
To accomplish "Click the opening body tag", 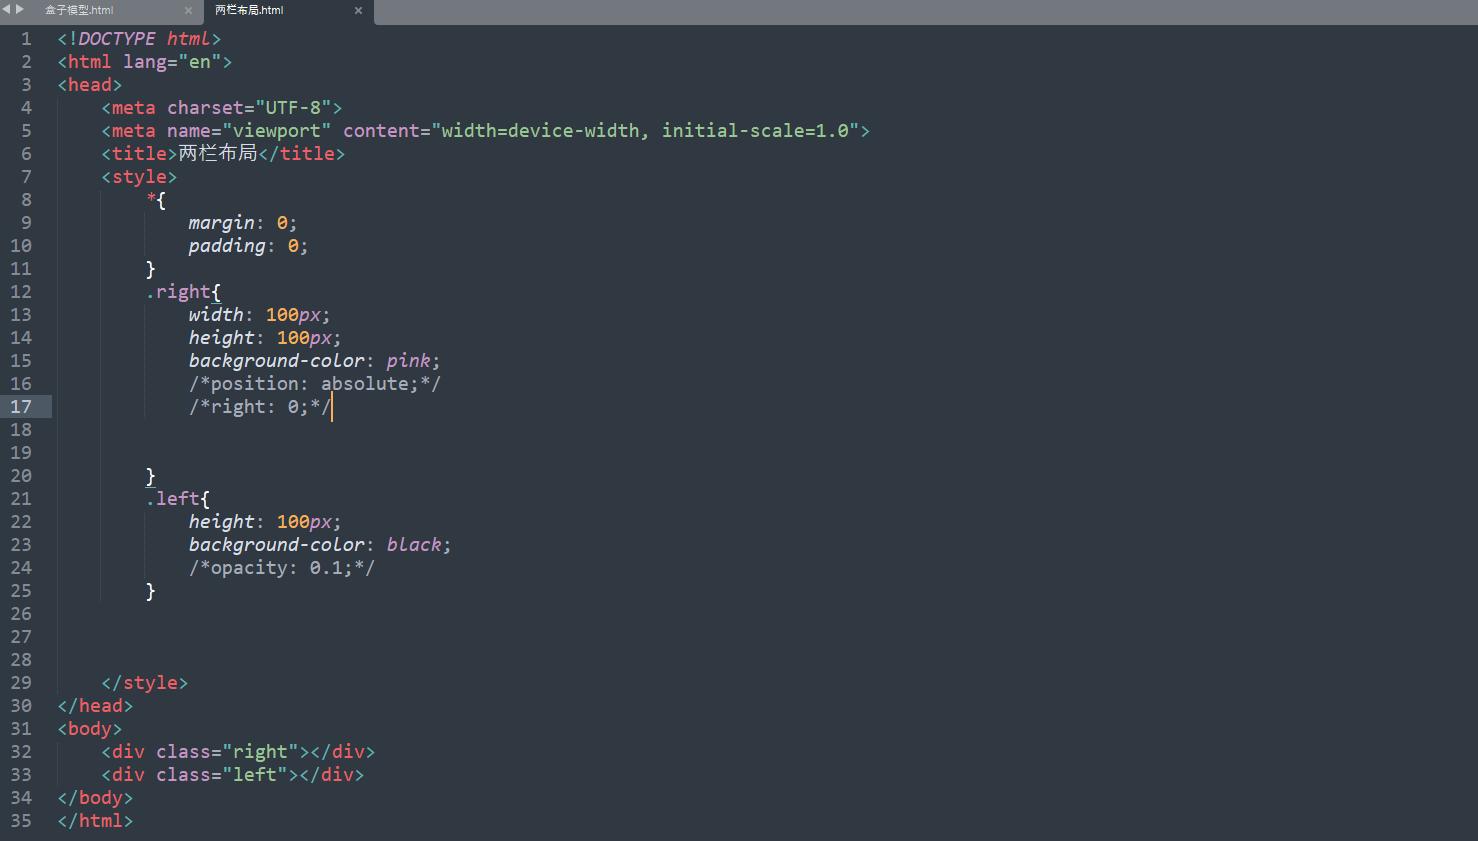I will [90, 729].
